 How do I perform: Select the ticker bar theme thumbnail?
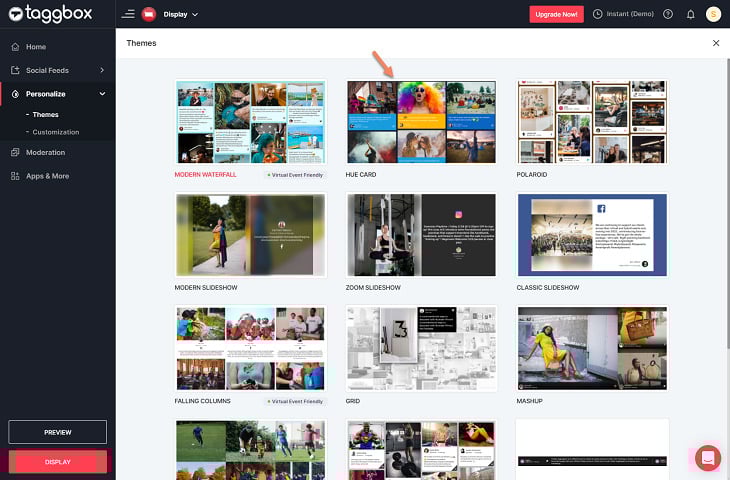click(x=592, y=449)
